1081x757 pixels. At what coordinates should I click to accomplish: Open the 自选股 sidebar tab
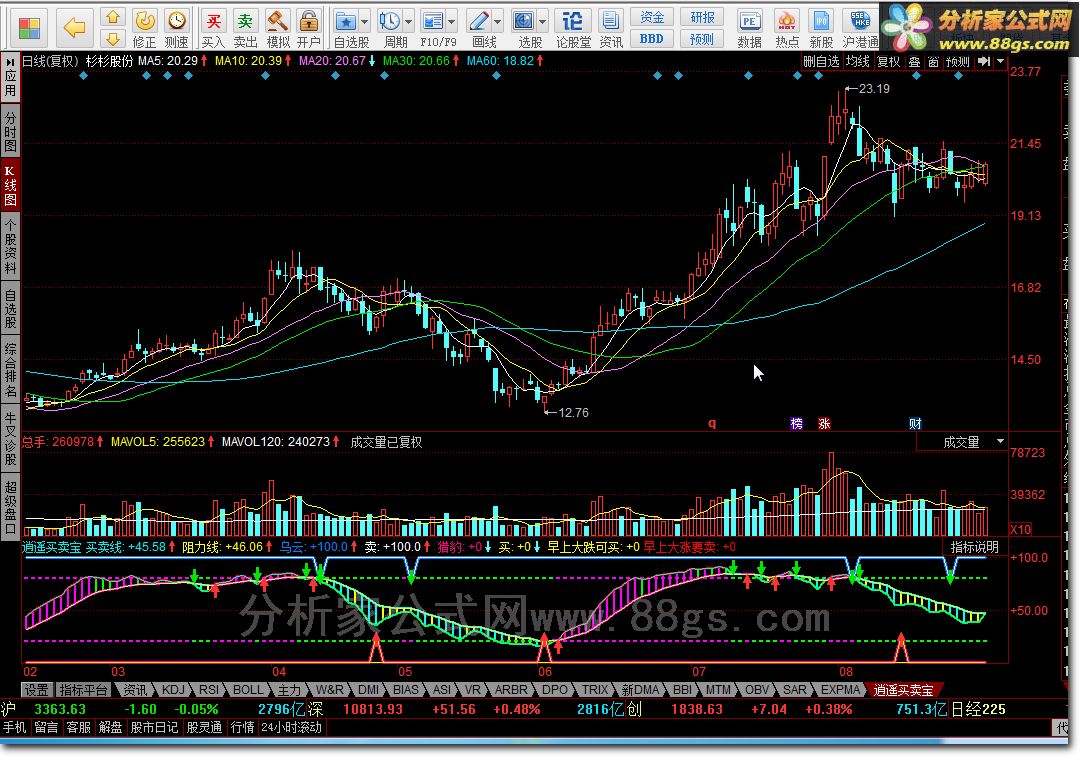click(10, 308)
